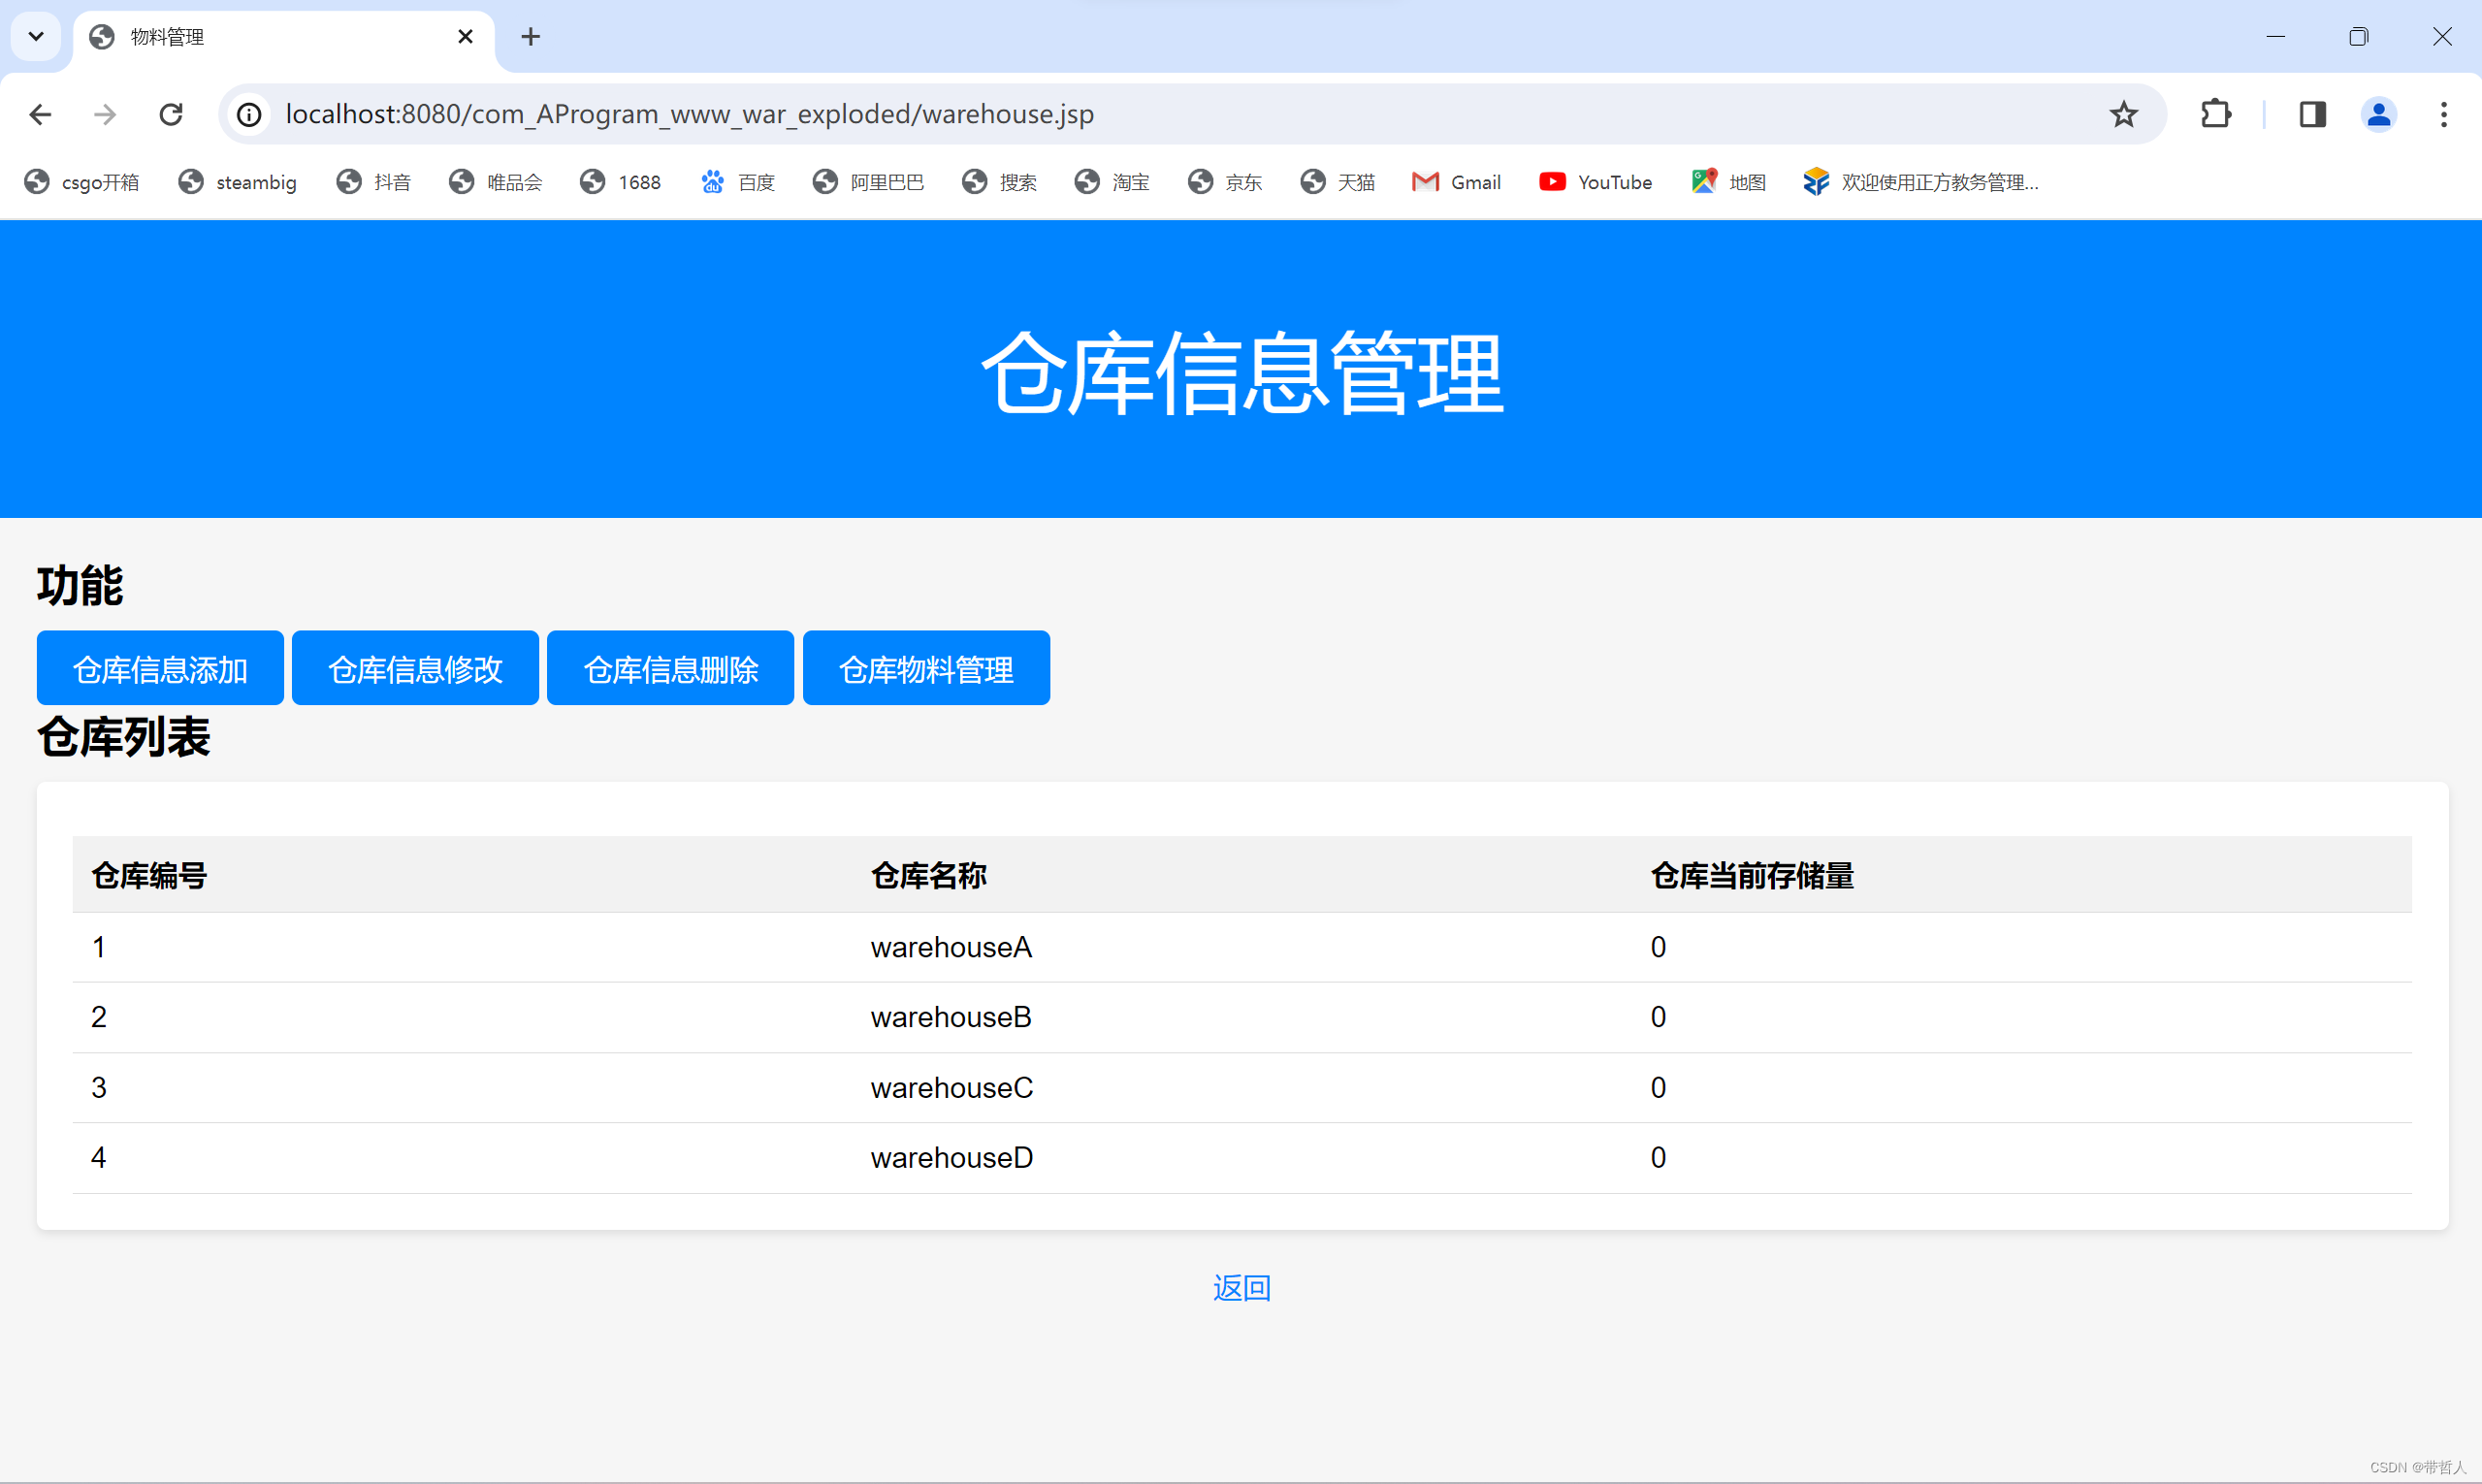Toggle the browser side panel icon

coord(2312,114)
